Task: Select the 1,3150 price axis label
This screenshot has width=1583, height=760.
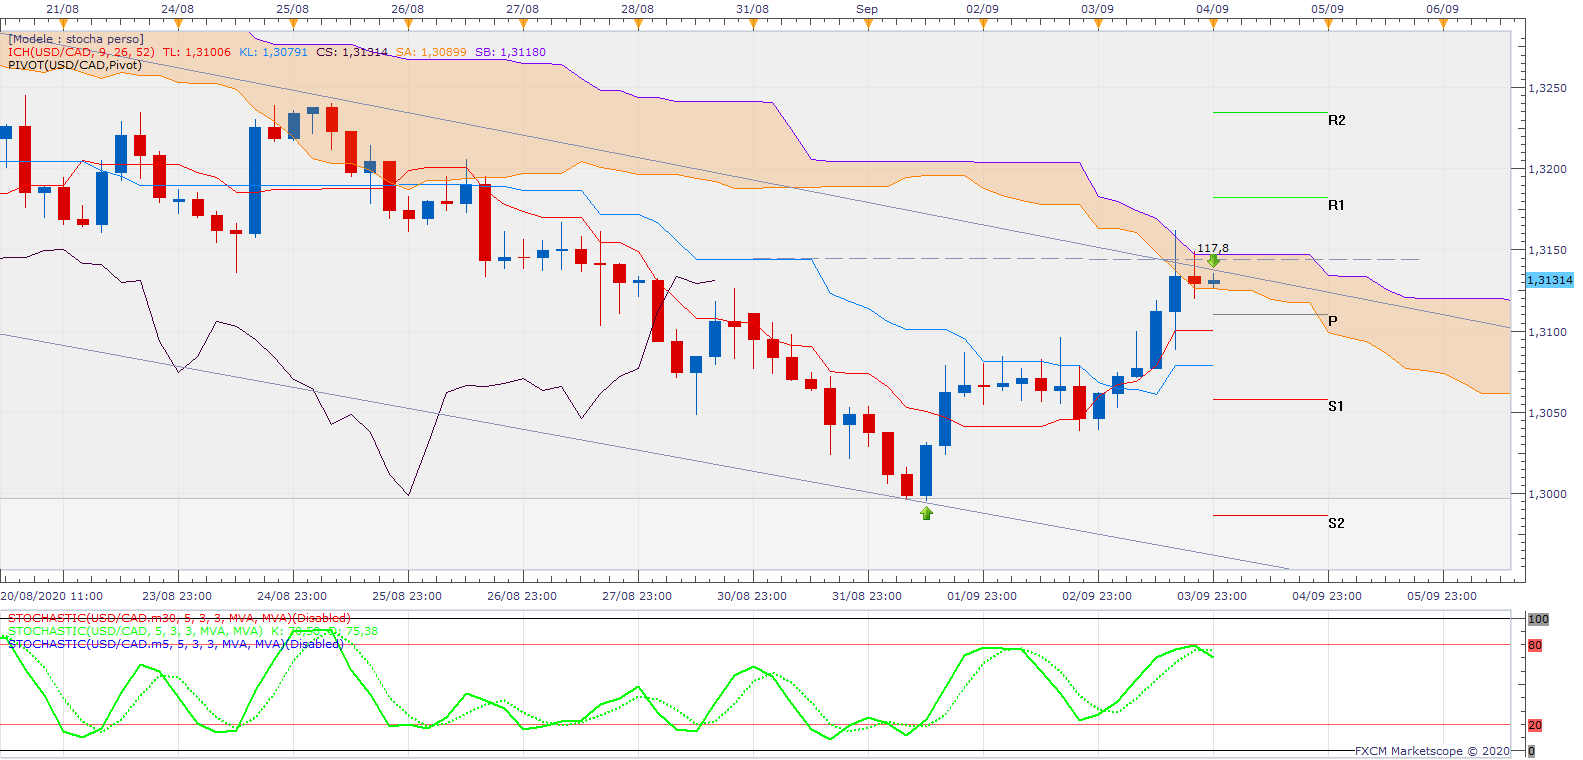Action: [x=1548, y=250]
